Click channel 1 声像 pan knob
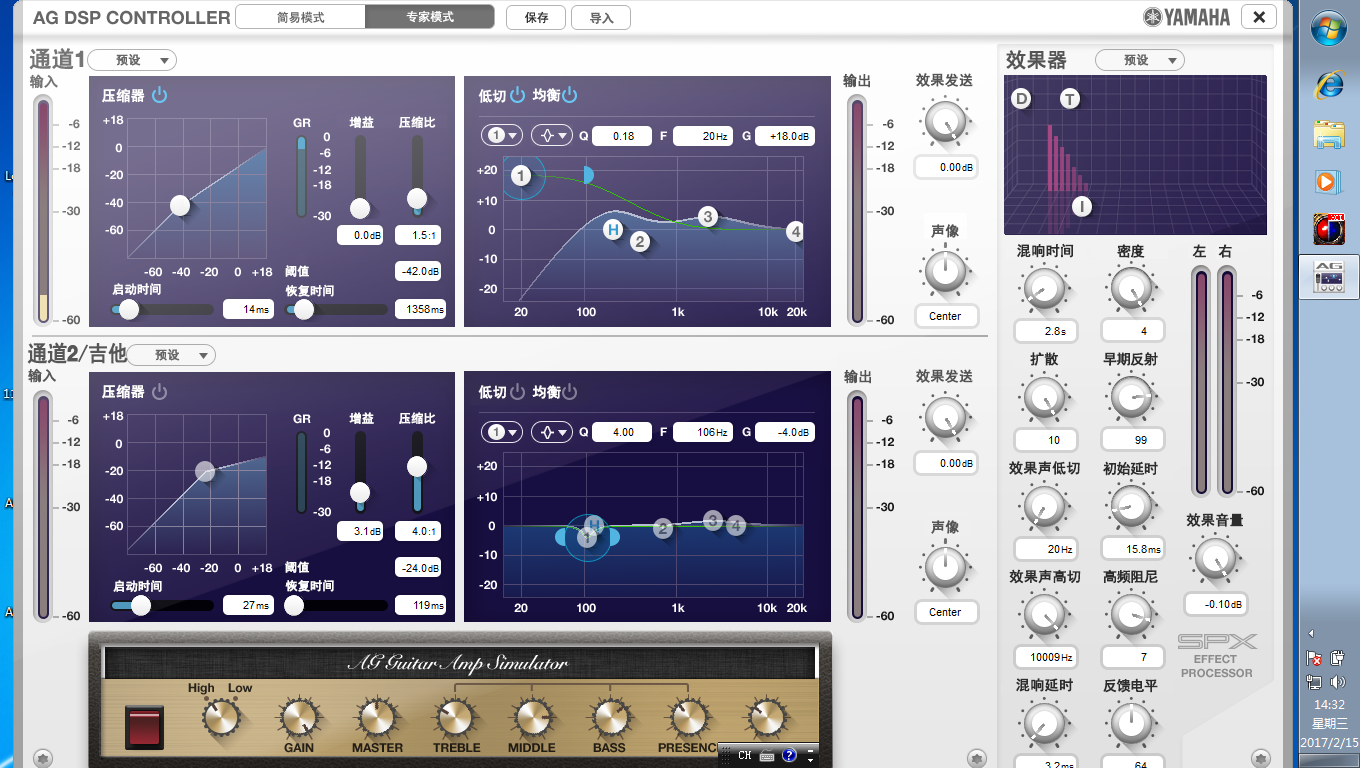 point(945,272)
